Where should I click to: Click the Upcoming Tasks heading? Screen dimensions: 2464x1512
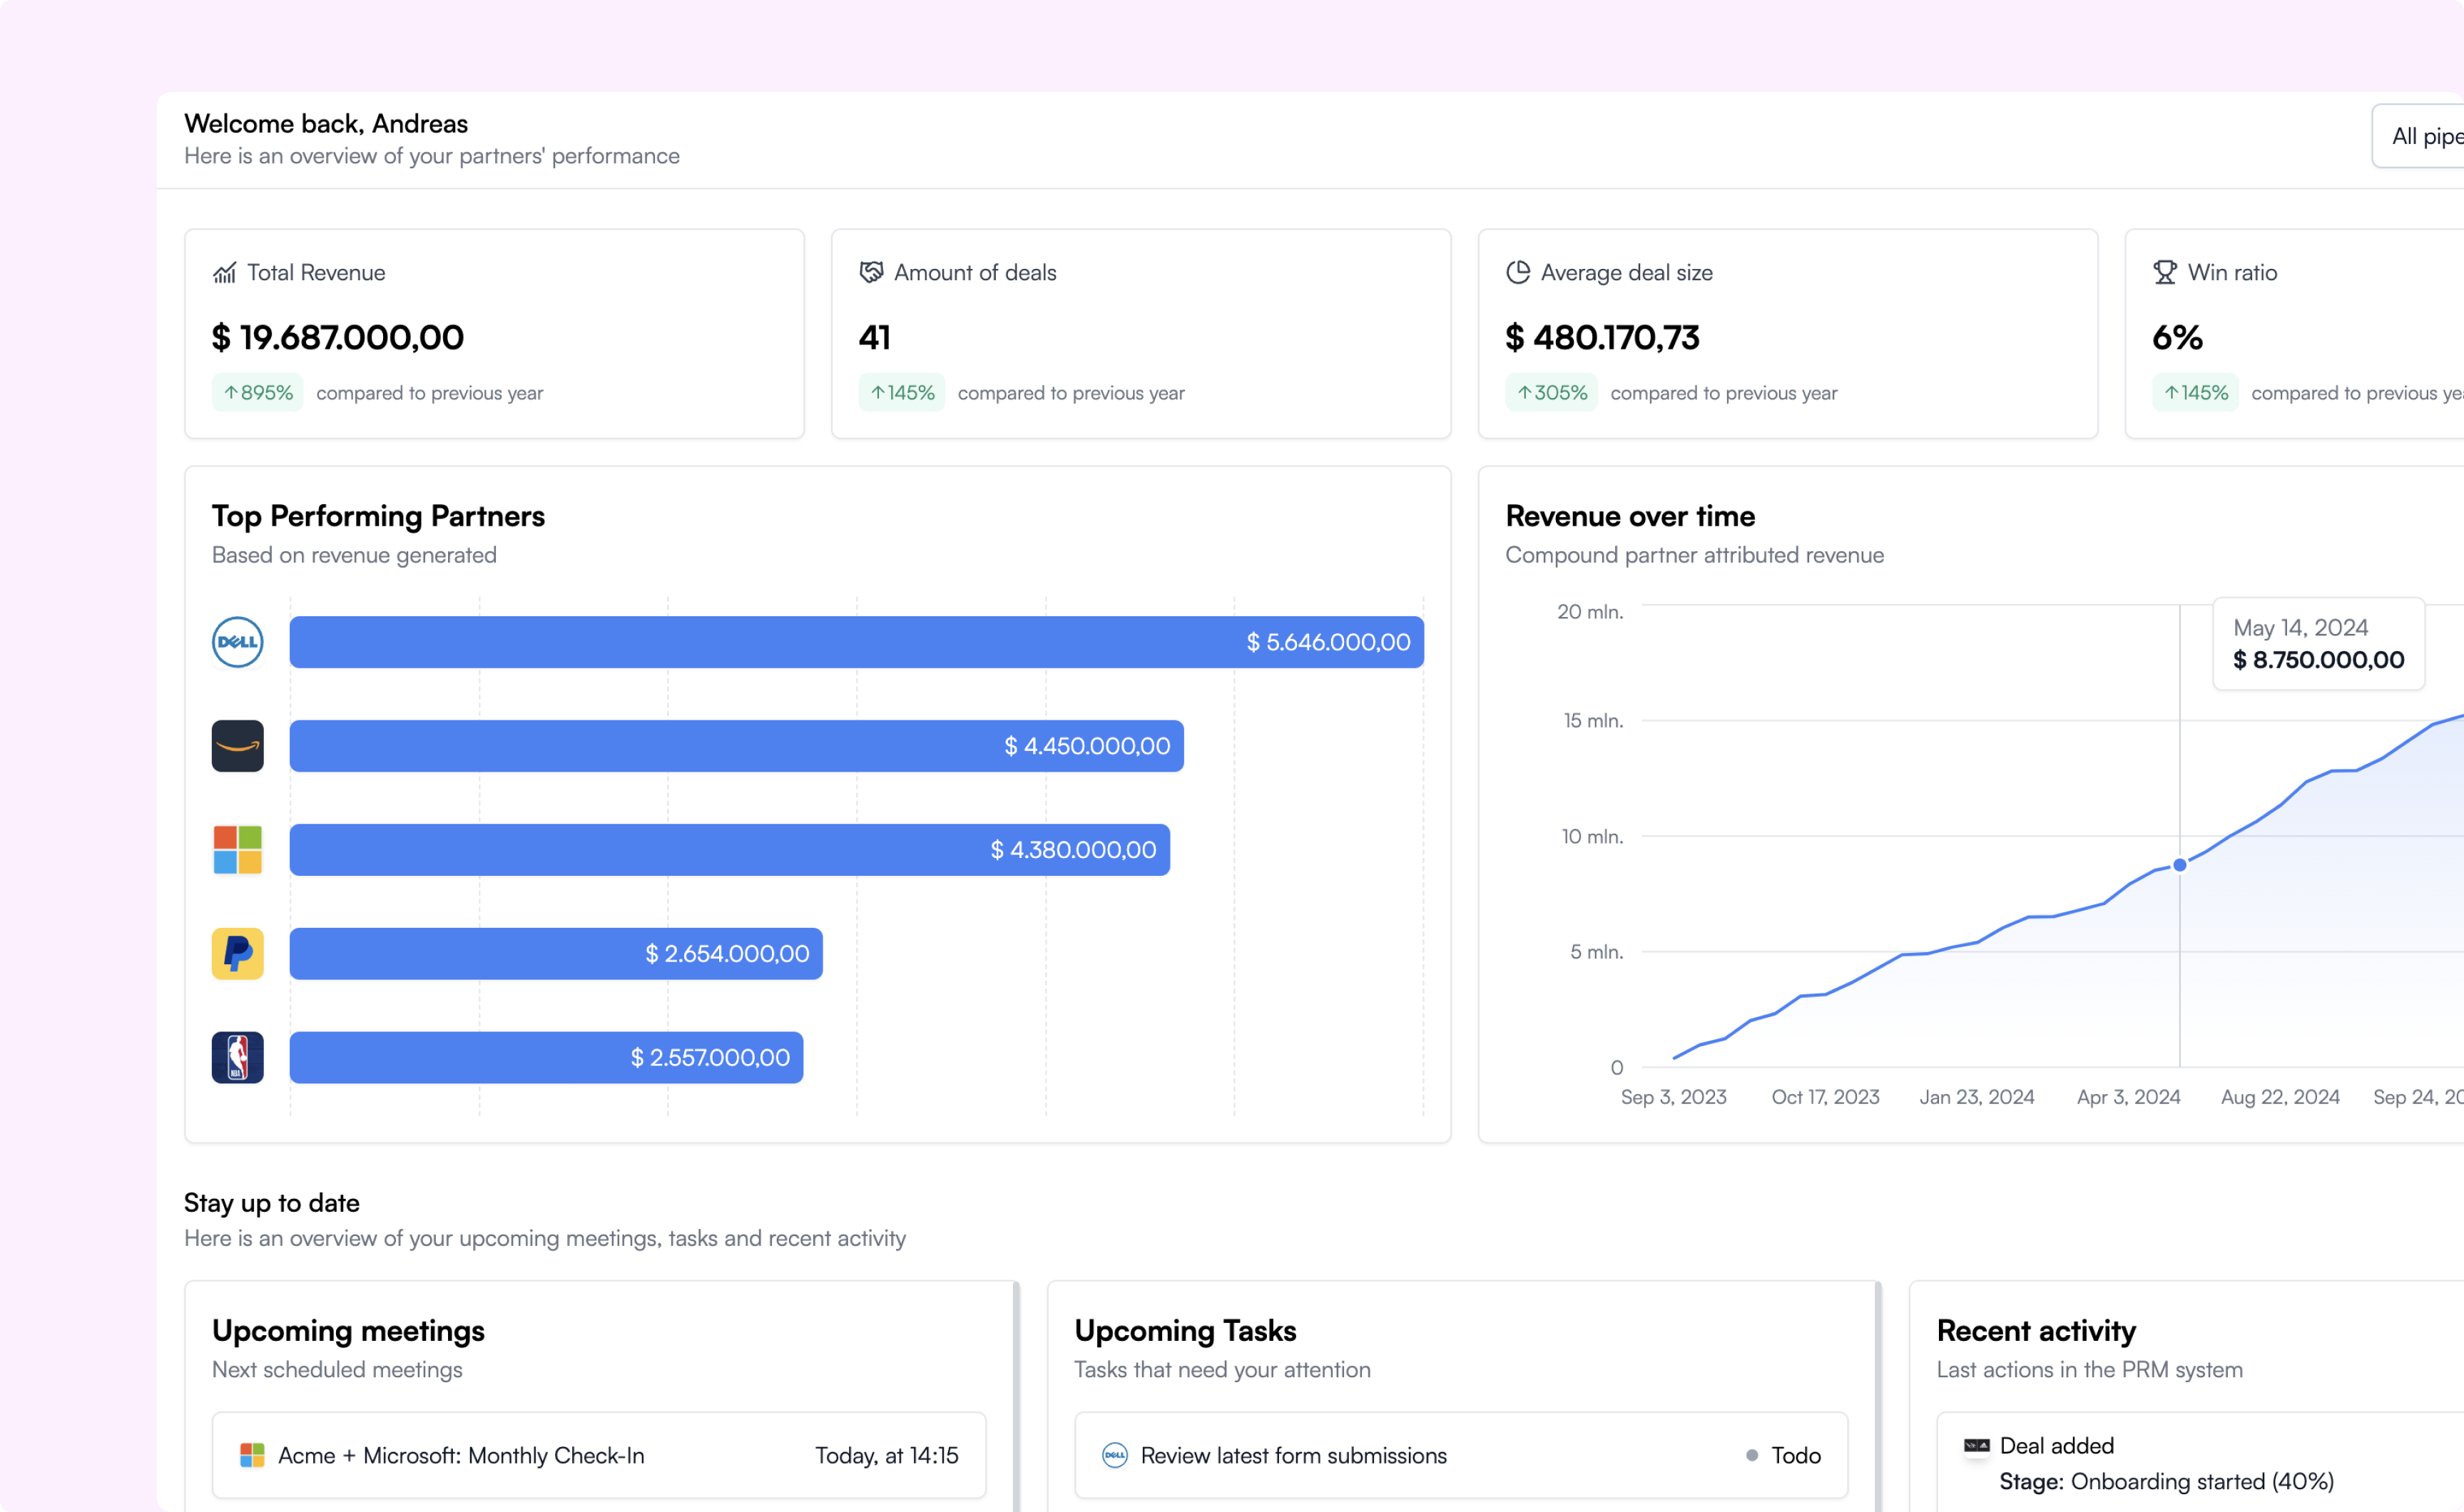pyautogui.click(x=1186, y=1331)
